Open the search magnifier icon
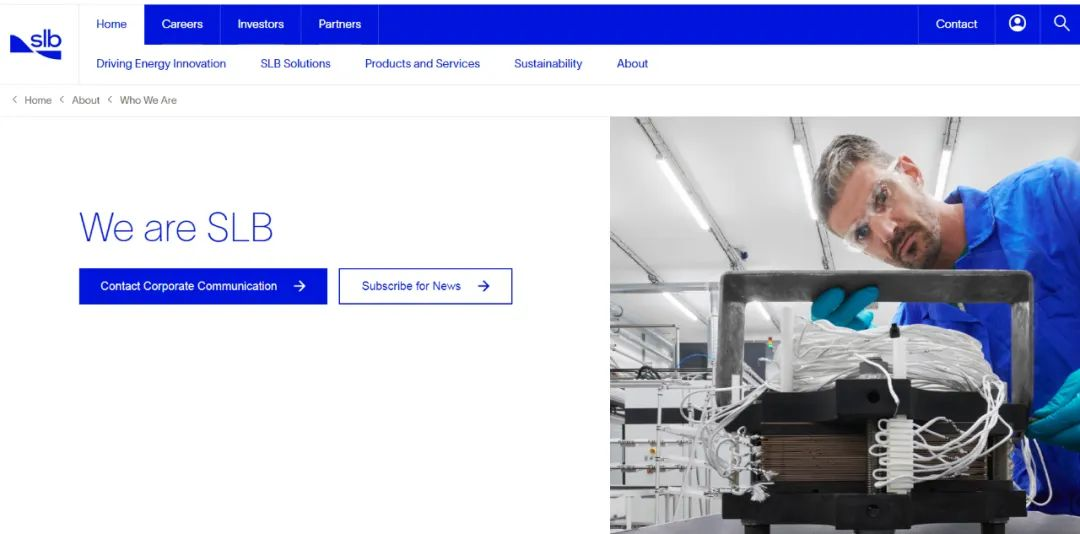 pyautogui.click(x=1061, y=23)
